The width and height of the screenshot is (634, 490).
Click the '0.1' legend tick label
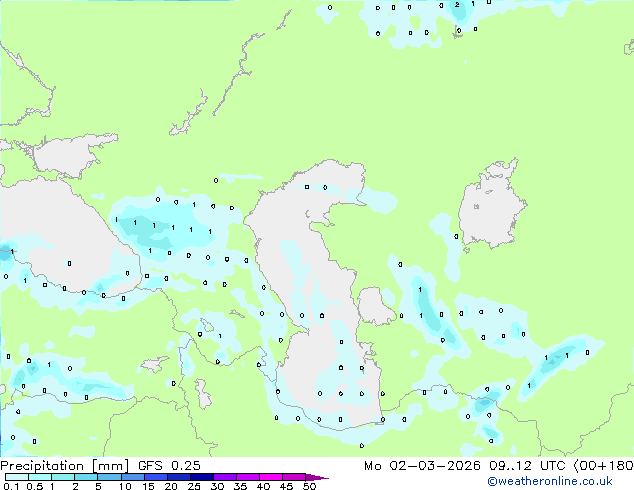pos(11,486)
